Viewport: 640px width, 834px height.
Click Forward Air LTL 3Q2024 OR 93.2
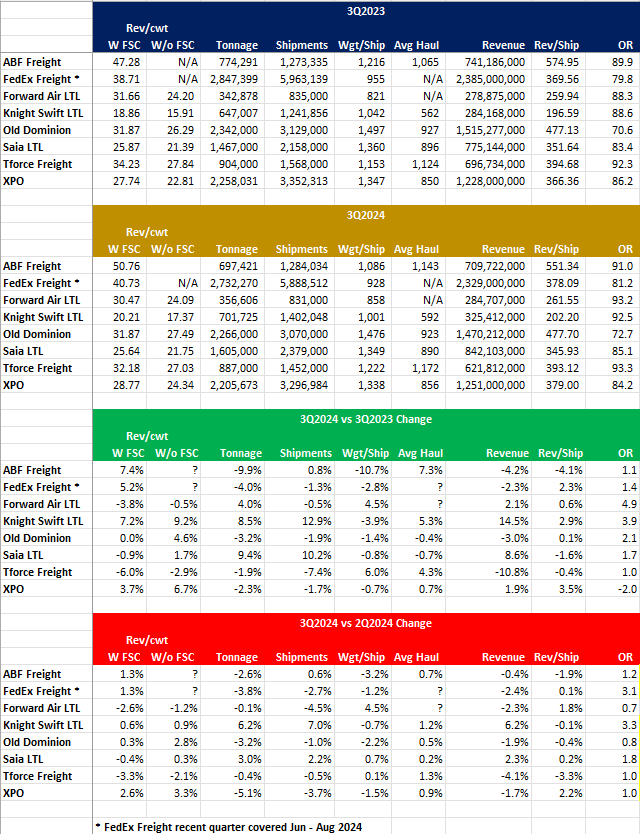[622, 300]
